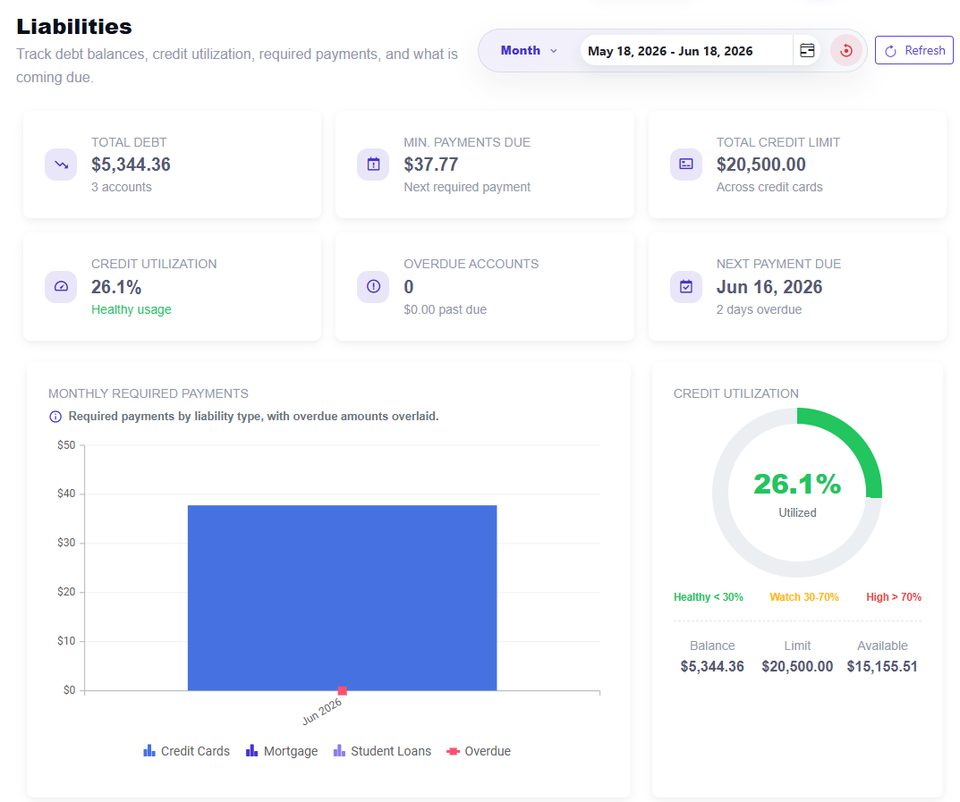Click the Refresh button
This screenshot has height=802, width=960.
pyautogui.click(x=914, y=50)
